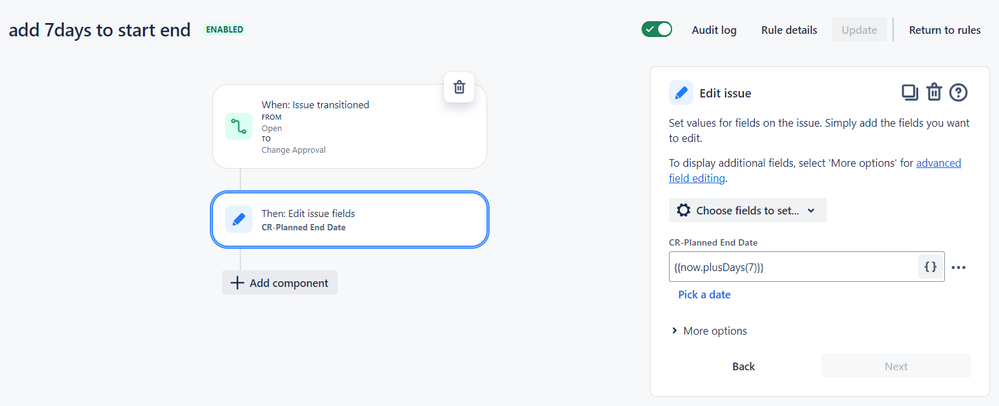Click the Back button
The height and width of the screenshot is (406, 999).
tap(743, 366)
